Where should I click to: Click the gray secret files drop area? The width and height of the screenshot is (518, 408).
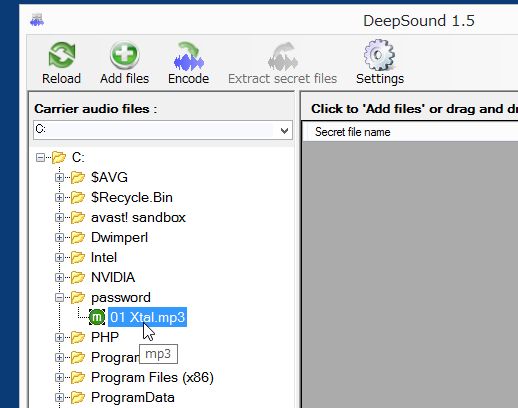point(410,275)
